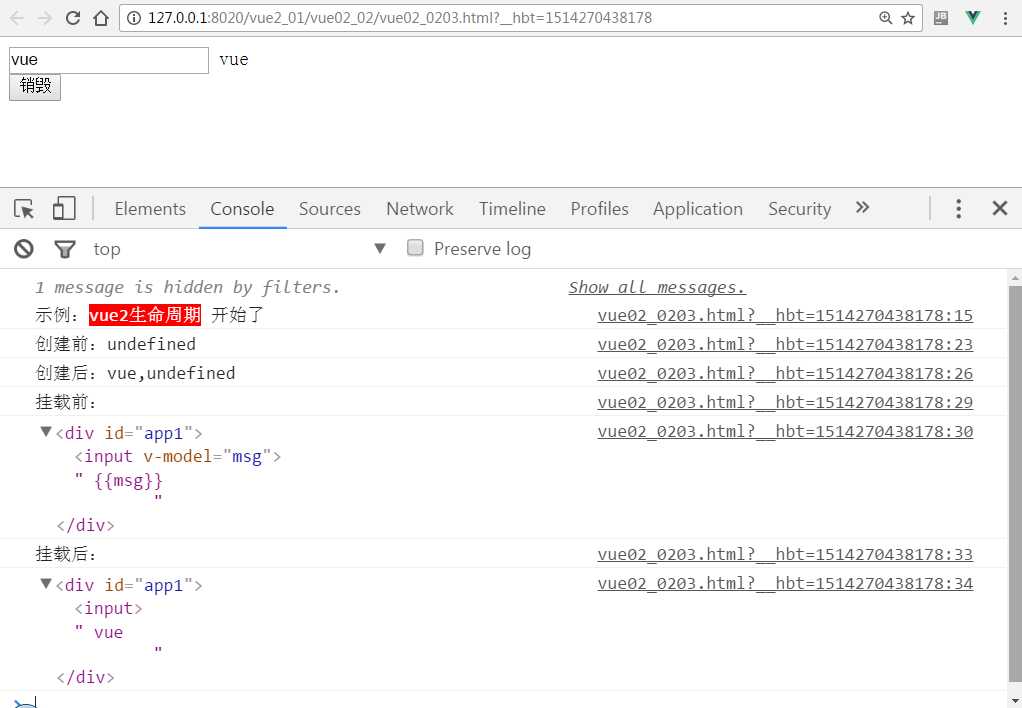Click the red vue2生命周期 highlighted text
The image size is (1022, 708).
point(145,315)
